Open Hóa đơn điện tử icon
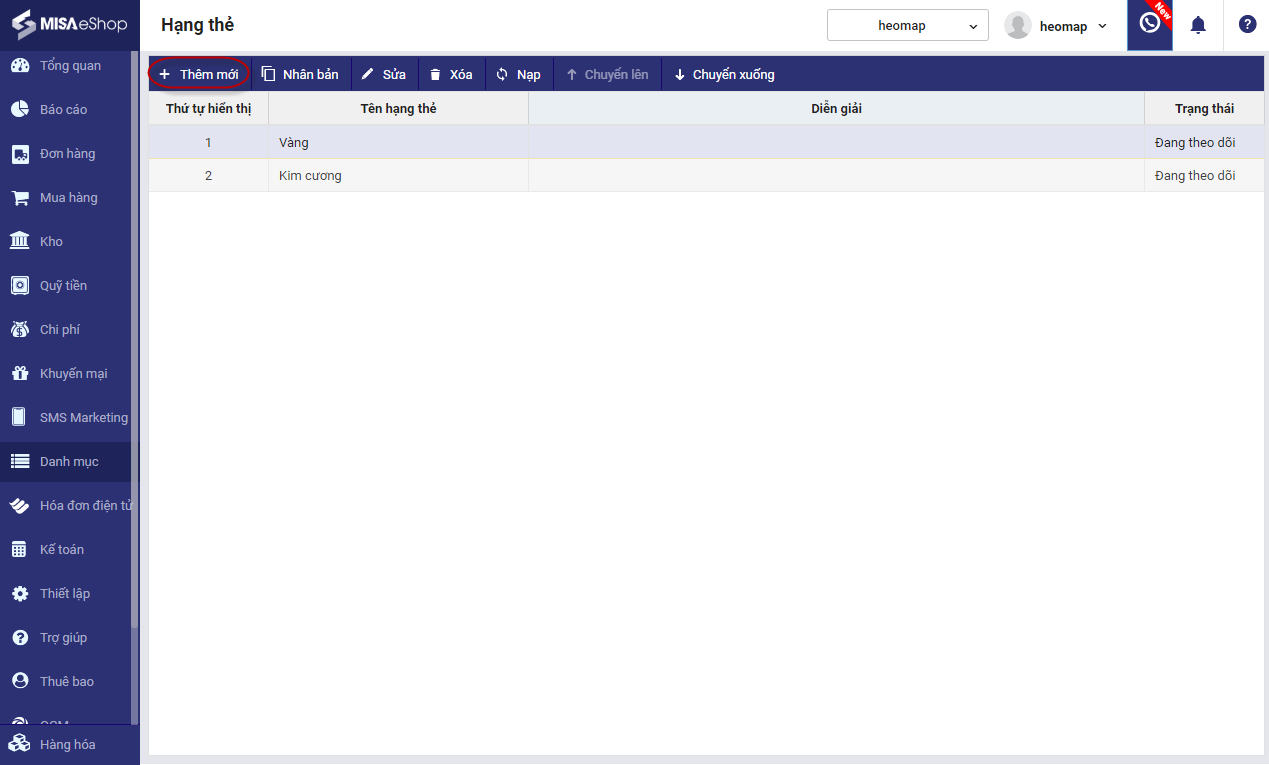This screenshot has width=1269, height=765. (20, 505)
